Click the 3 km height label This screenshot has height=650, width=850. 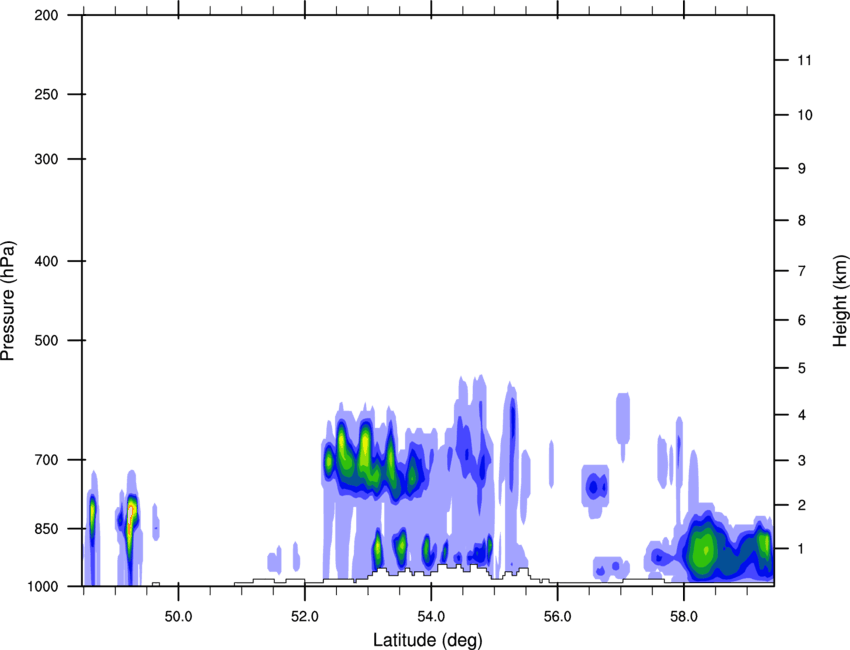pyautogui.click(x=802, y=461)
